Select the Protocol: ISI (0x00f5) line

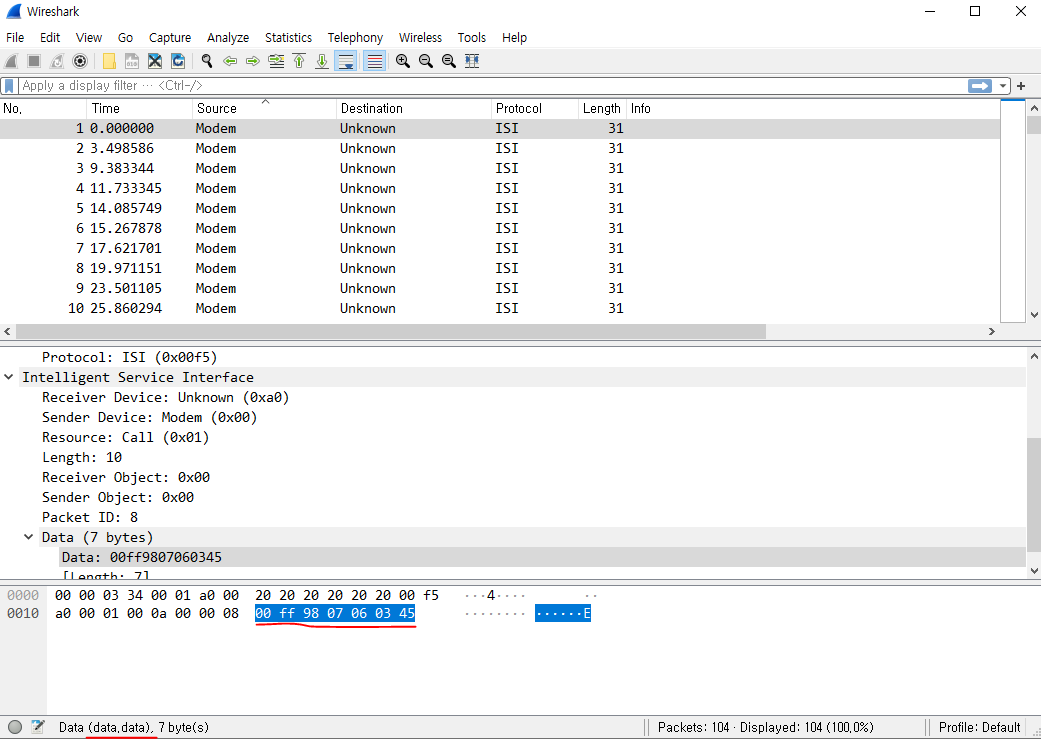click(x=129, y=357)
